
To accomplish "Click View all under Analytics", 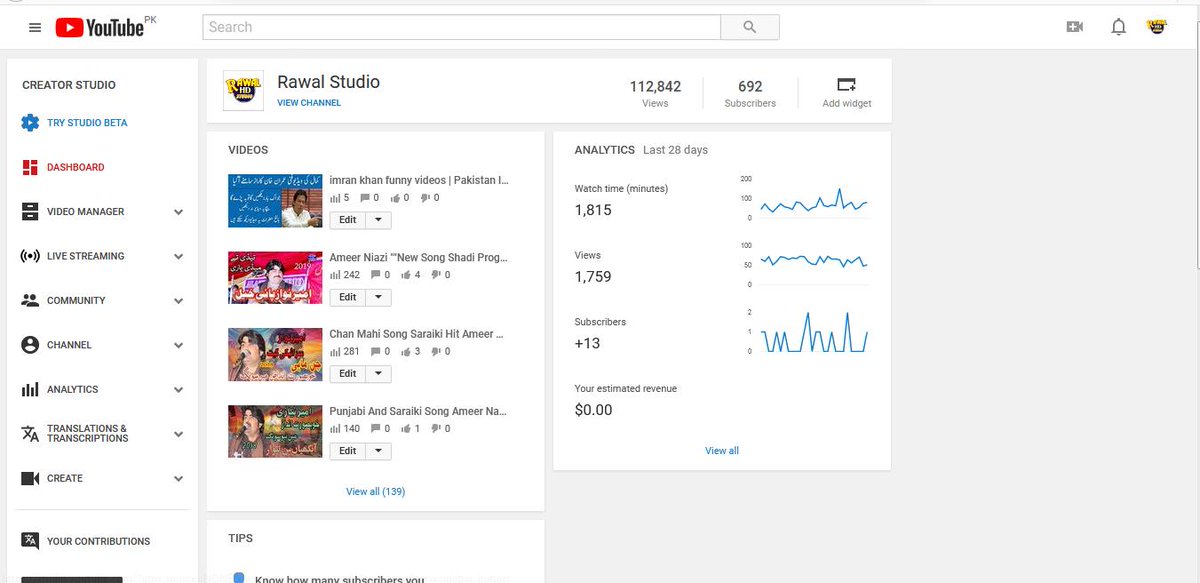I will tap(722, 451).
